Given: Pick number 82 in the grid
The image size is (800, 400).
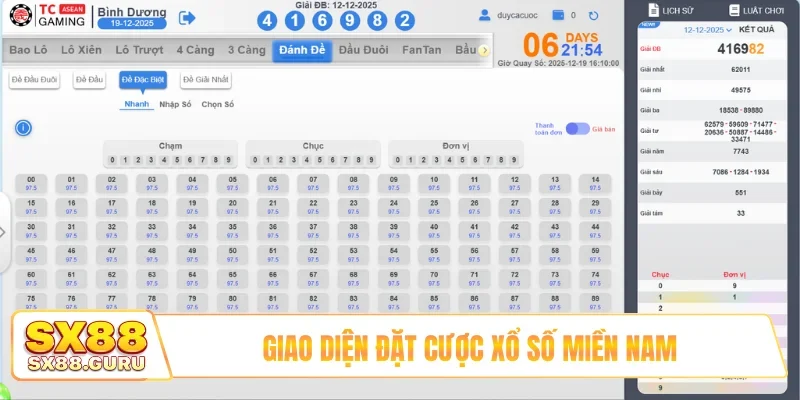Looking at the screenshot, I should (x=313, y=302).
